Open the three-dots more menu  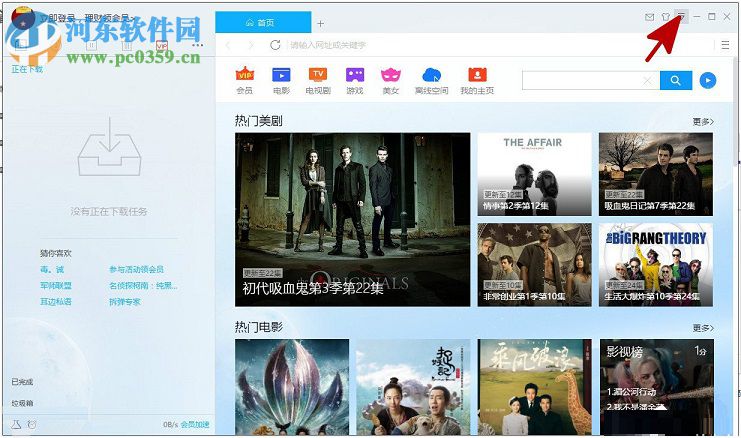point(198,45)
